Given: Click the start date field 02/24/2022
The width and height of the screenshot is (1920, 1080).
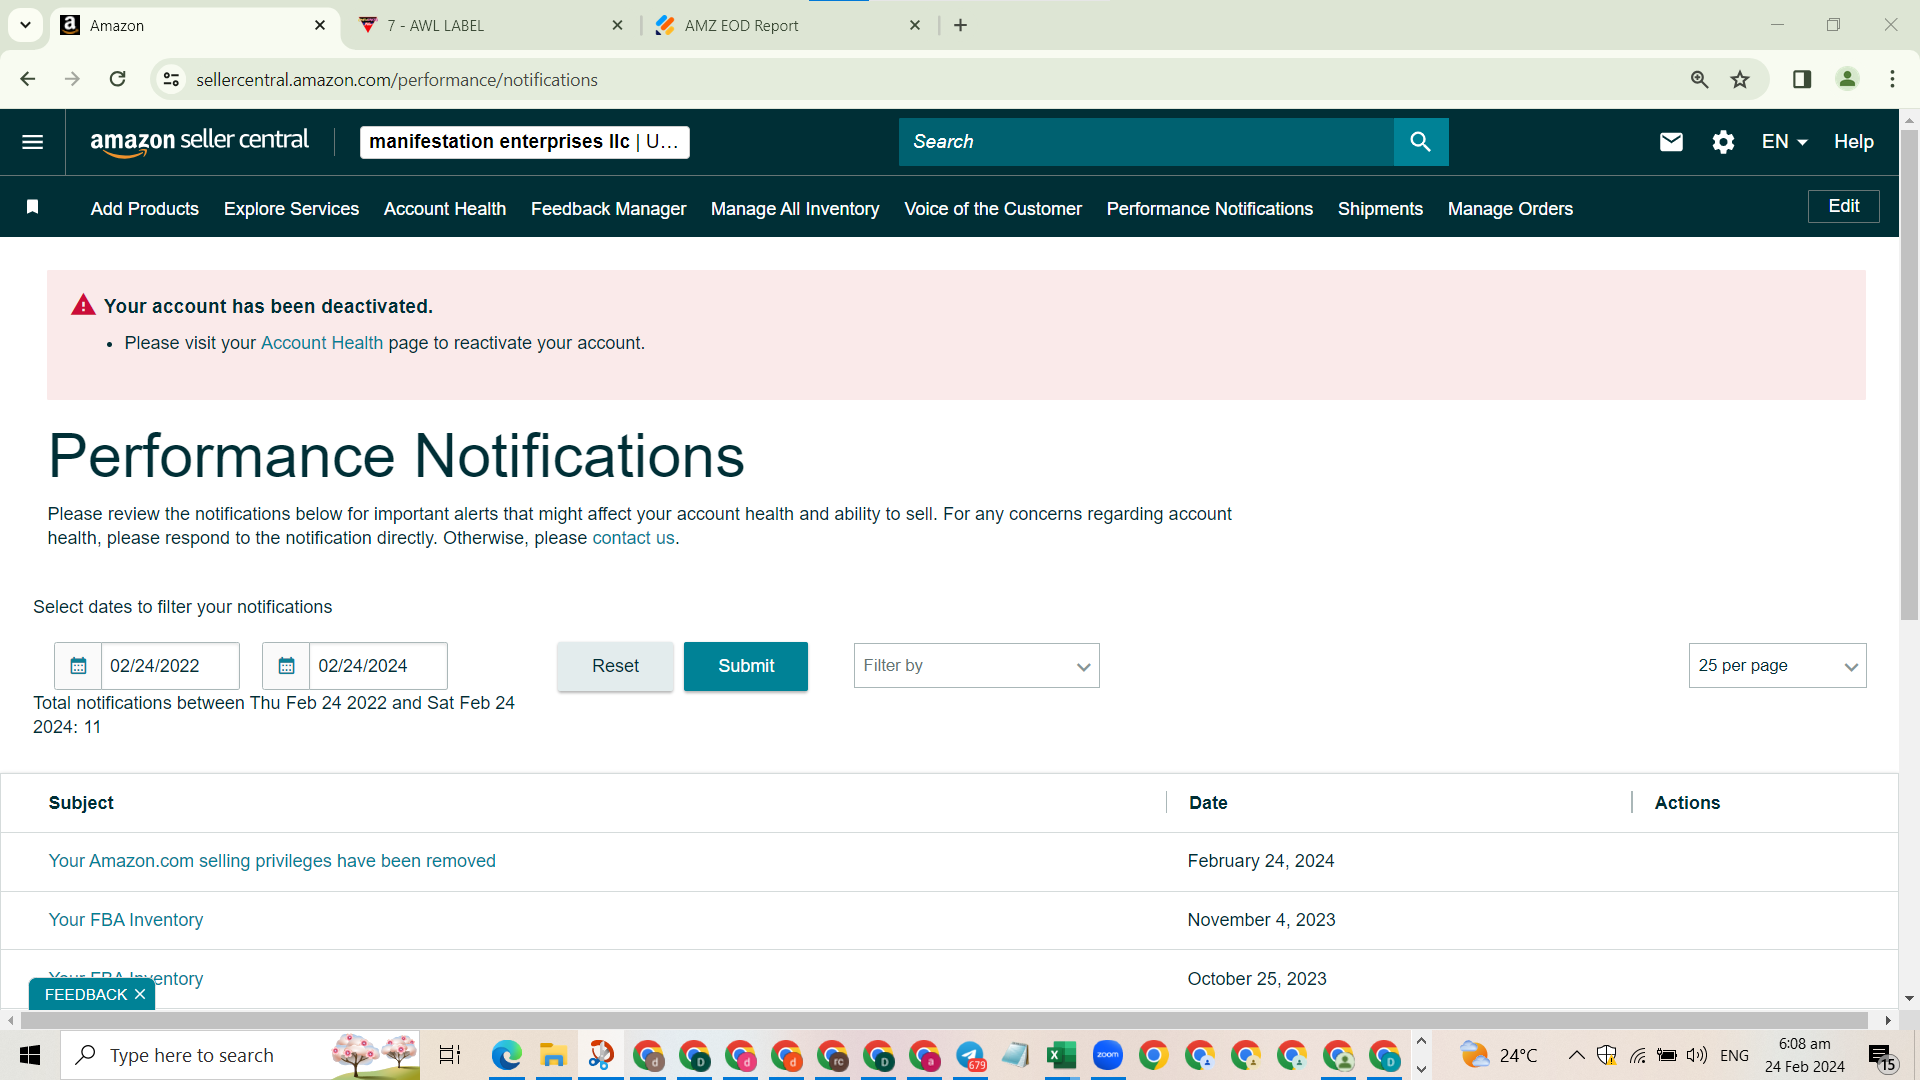Looking at the screenshot, I should click(x=170, y=666).
